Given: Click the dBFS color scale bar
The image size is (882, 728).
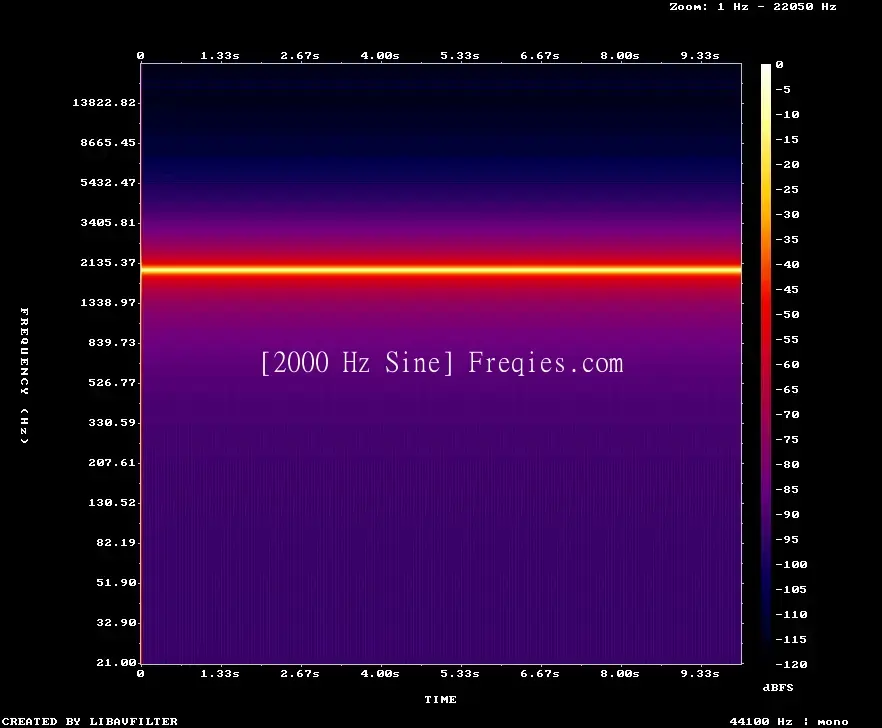Looking at the screenshot, I should coord(766,364).
